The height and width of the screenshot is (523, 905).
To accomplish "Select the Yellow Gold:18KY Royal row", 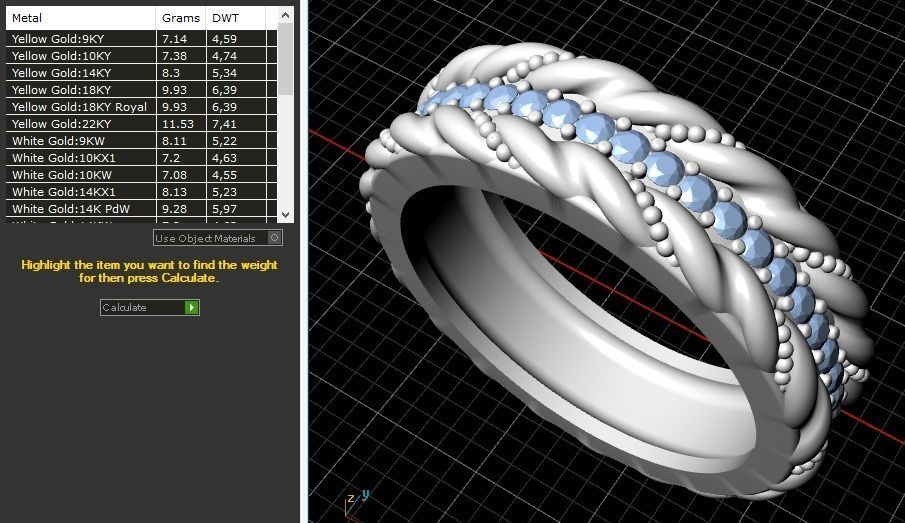I will point(141,107).
